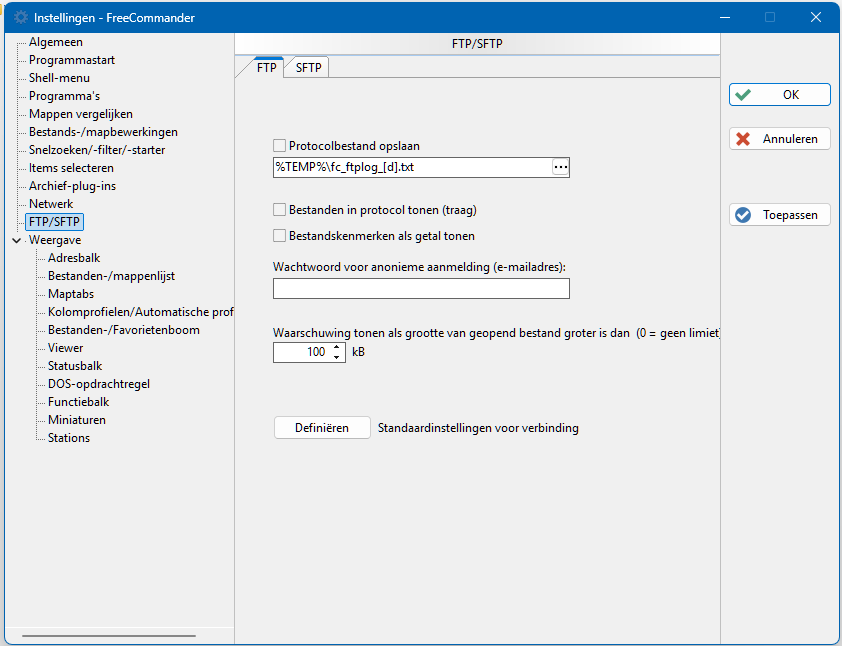Screen dimensions: 842x646
Task: Select Kolomprofielen/Automatische profielen item
Action: (x=140, y=311)
